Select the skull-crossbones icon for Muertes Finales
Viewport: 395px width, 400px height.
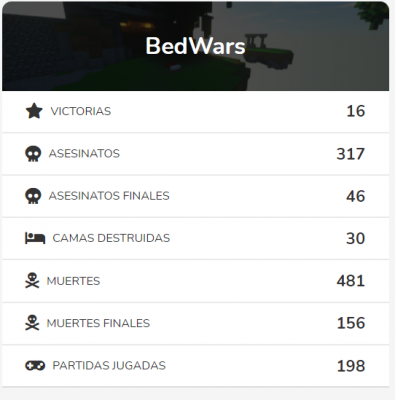point(32,323)
